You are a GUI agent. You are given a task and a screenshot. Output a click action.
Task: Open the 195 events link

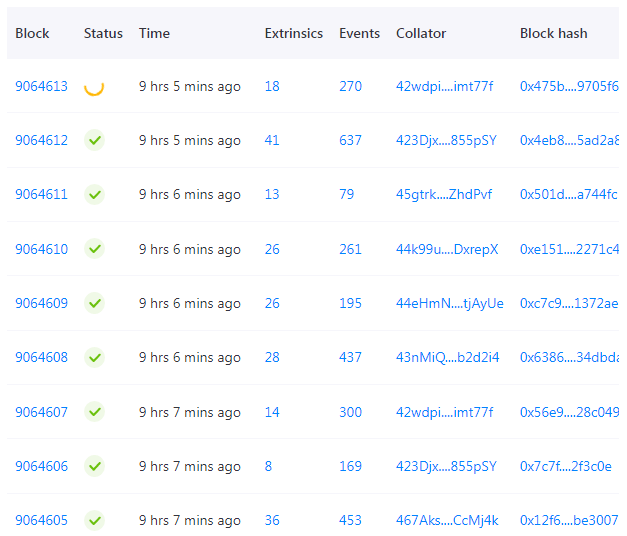350,303
